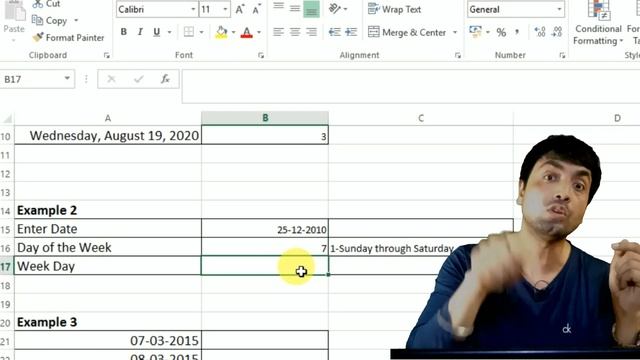640x360 pixels.
Task: Select 'Wednesday, August 19, 2020' cell
Action: pos(108,136)
